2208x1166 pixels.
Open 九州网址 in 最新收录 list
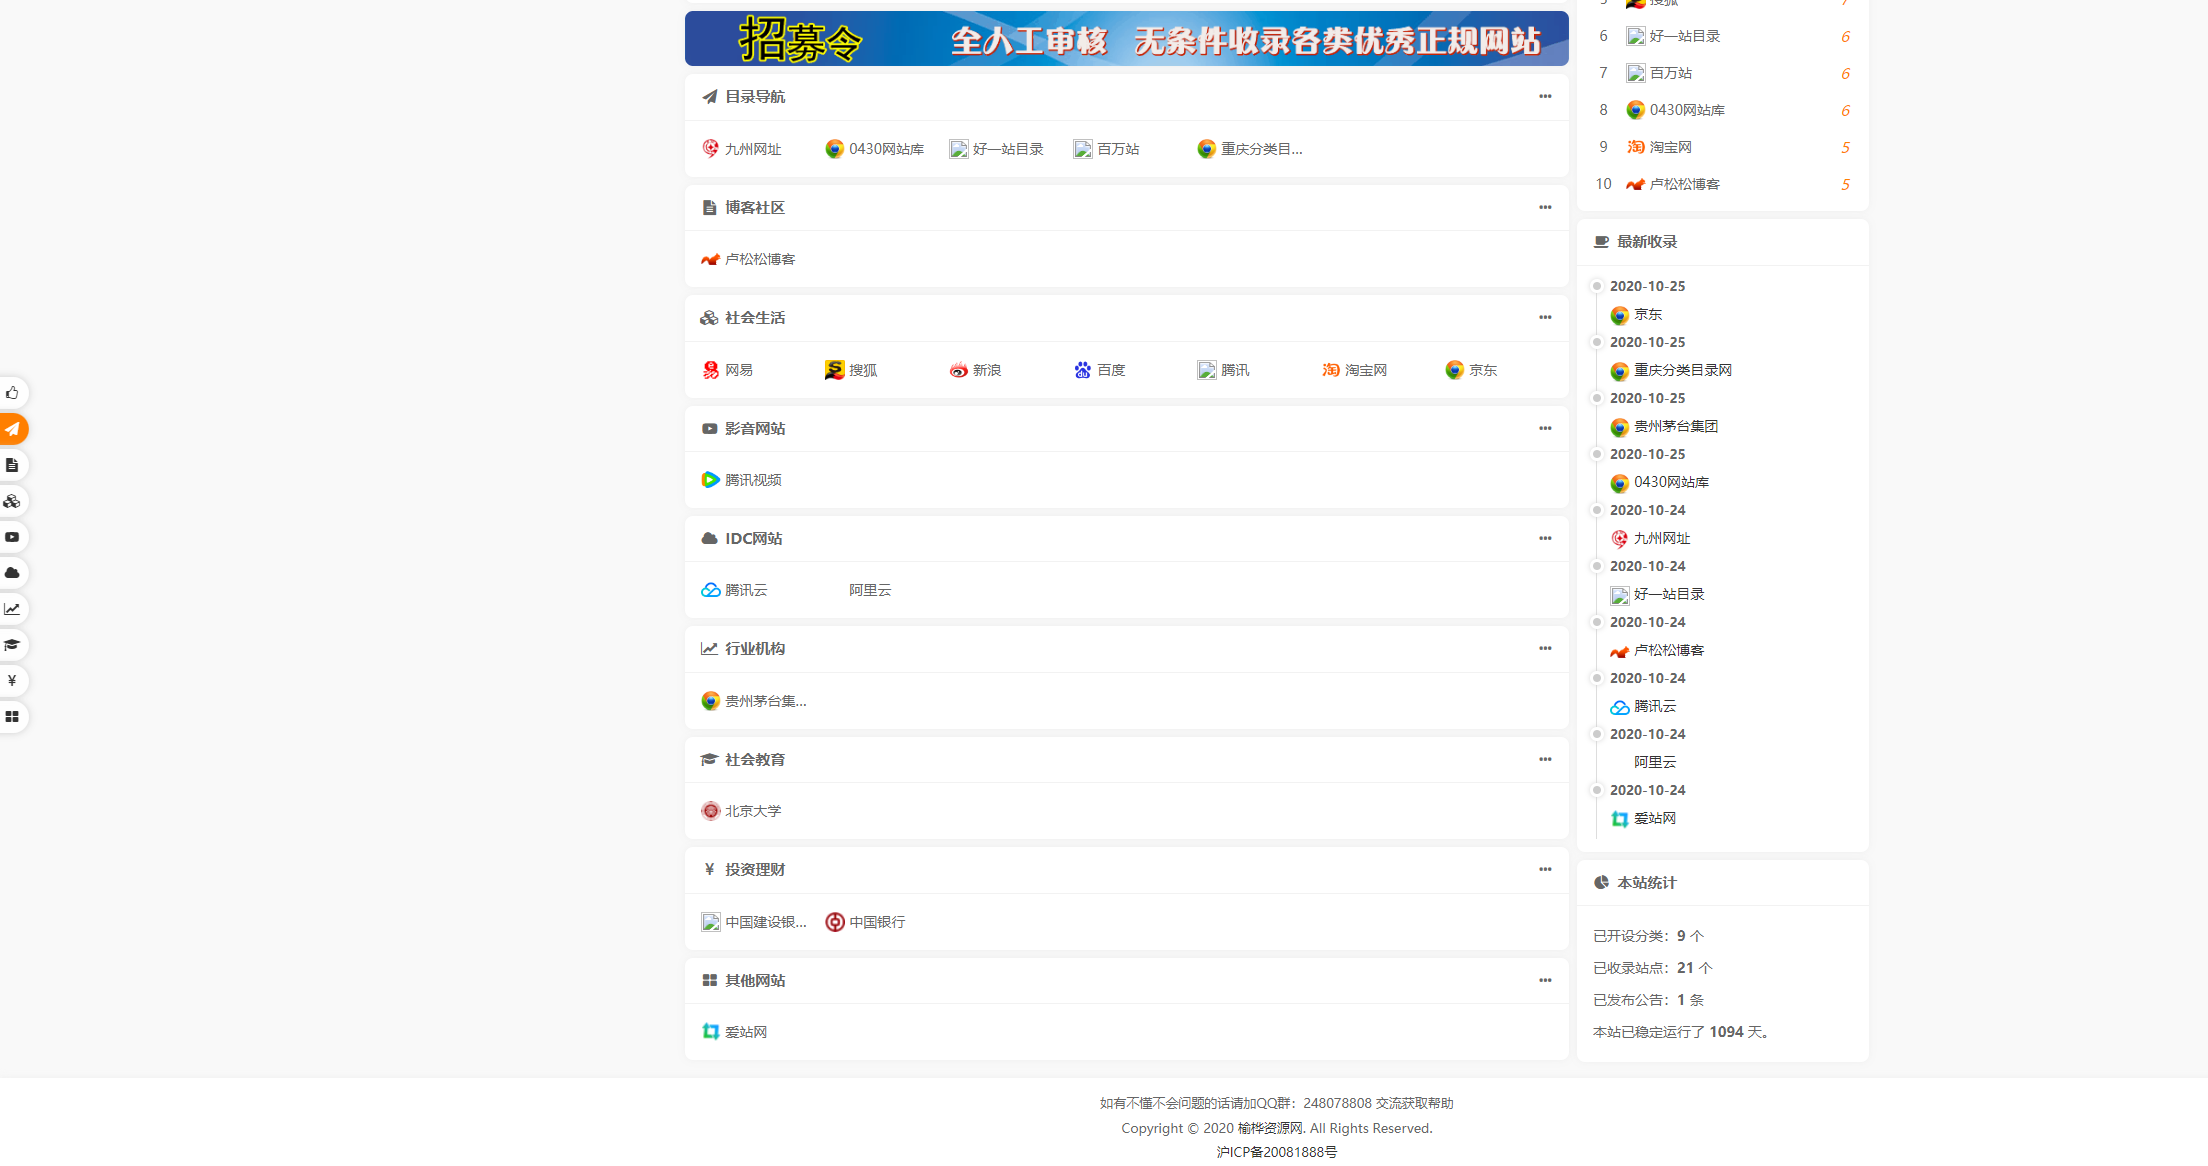tap(1650, 538)
